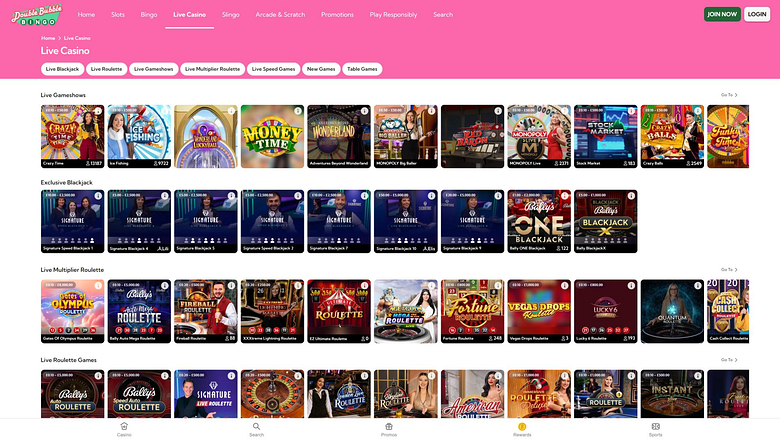Open the Casino icon in bottom bar
The height and width of the screenshot is (439, 780).
click(x=124, y=427)
